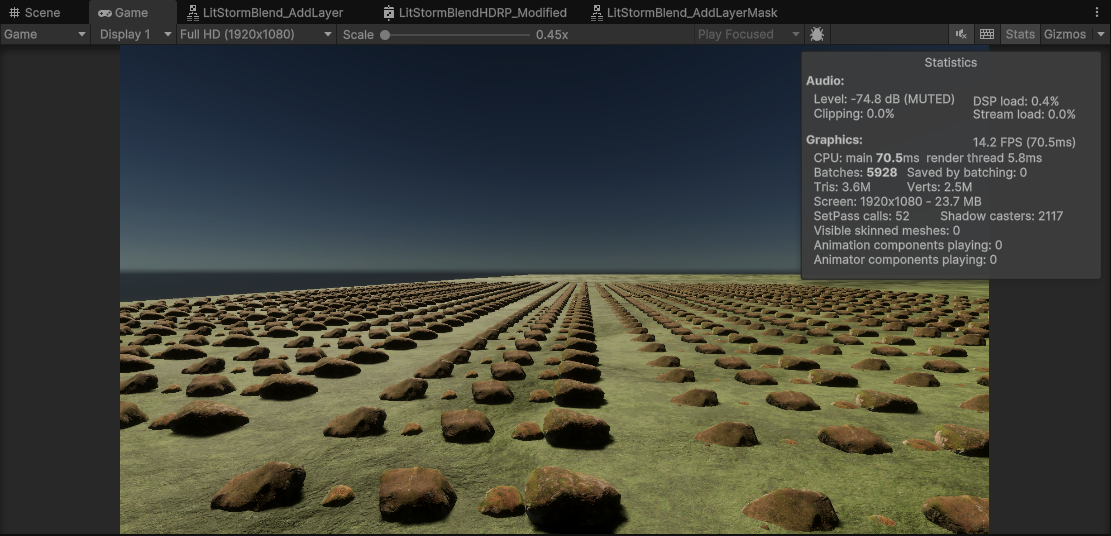The height and width of the screenshot is (536, 1111).
Task: Toggle the Stats overlay button
Action: (x=1020, y=34)
